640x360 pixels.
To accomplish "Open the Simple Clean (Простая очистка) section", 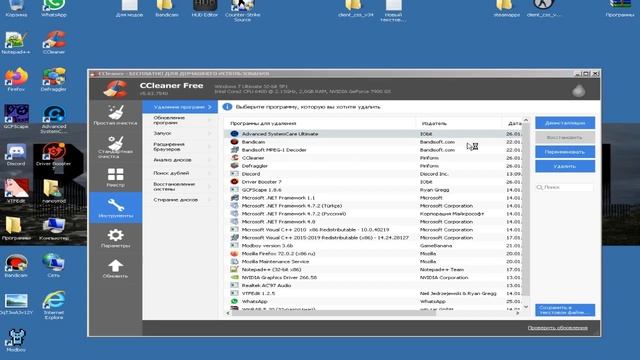I will [116, 115].
